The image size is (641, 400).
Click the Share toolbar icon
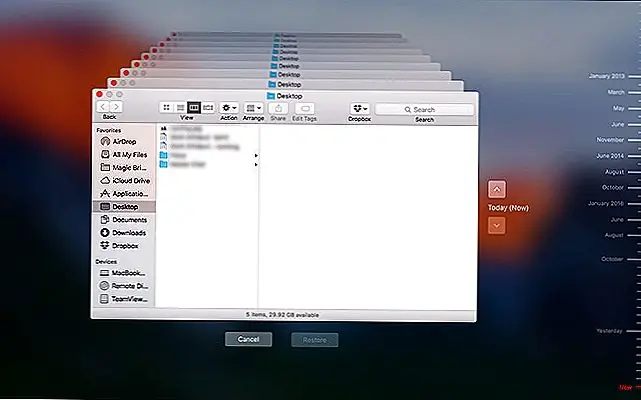click(x=278, y=108)
